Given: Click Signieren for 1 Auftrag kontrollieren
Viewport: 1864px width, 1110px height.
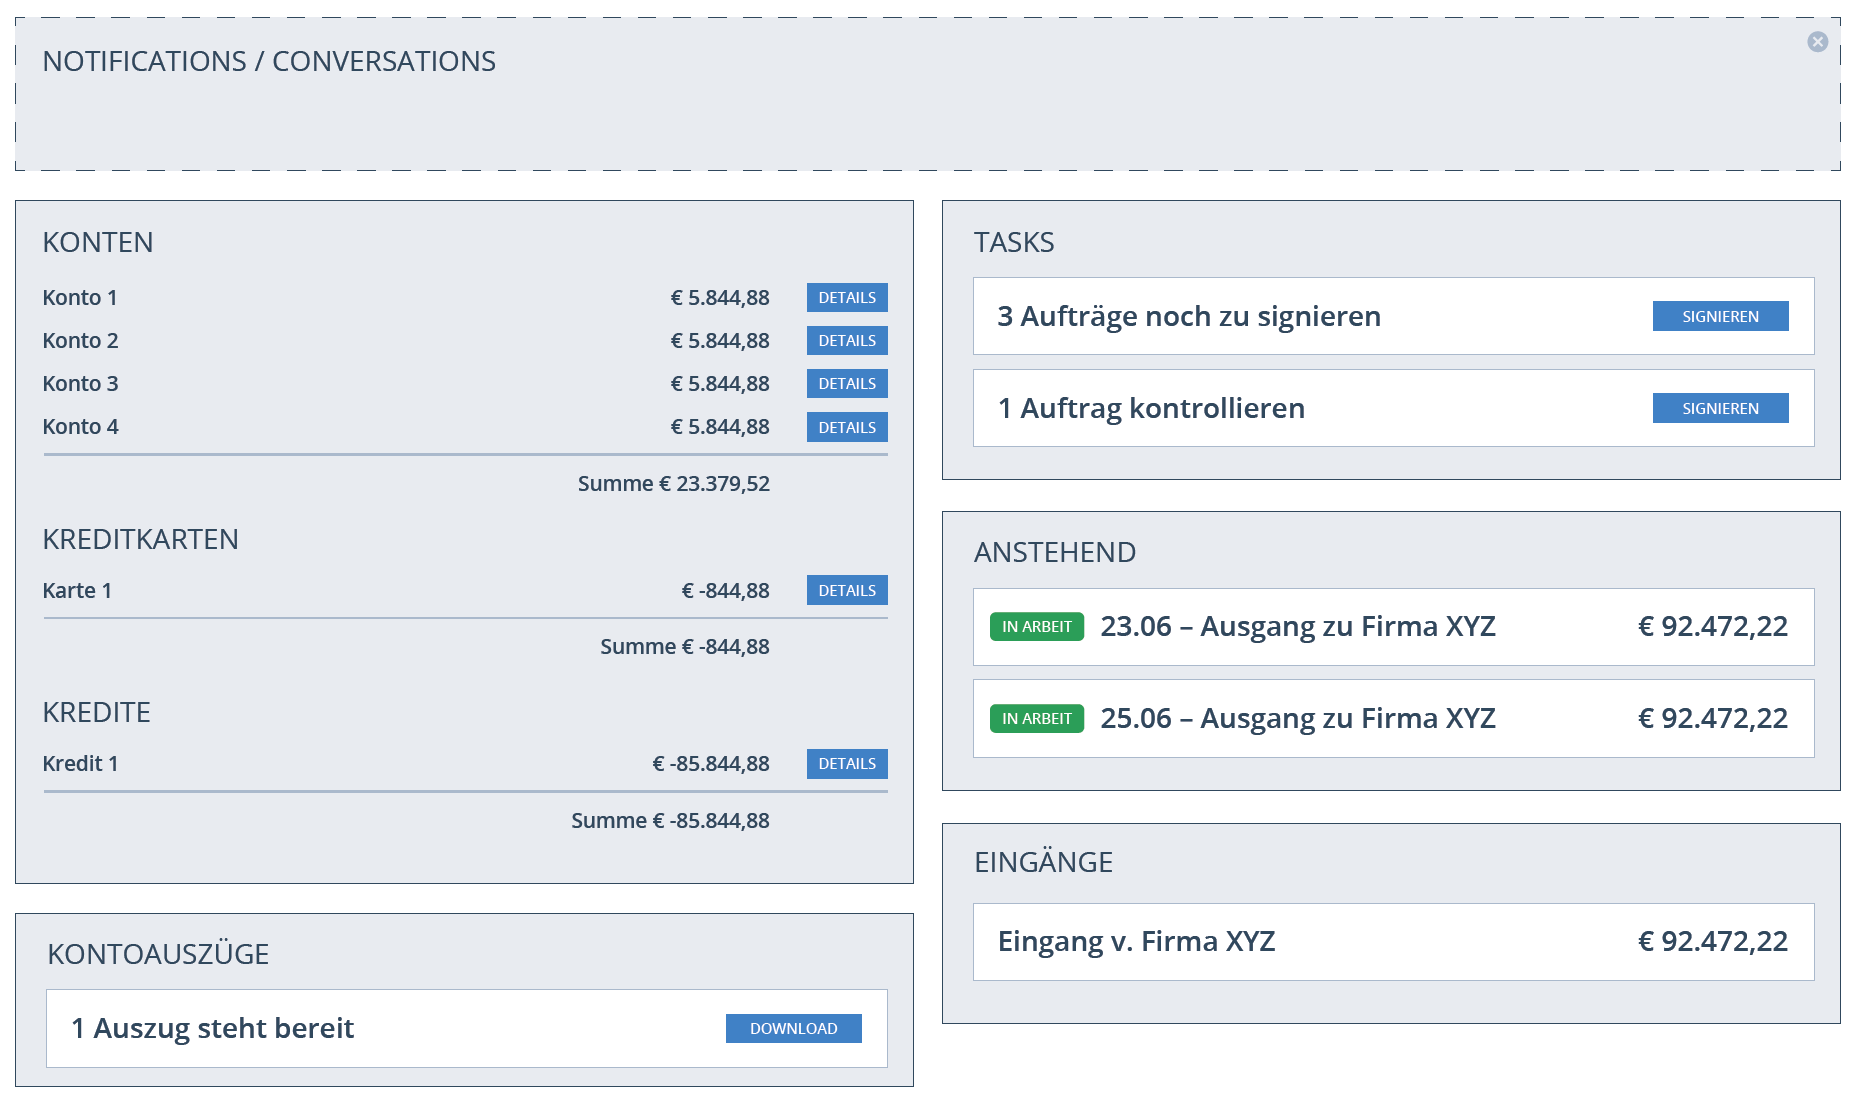Looking at the screenshot, I should click(x=1719, y=409).
